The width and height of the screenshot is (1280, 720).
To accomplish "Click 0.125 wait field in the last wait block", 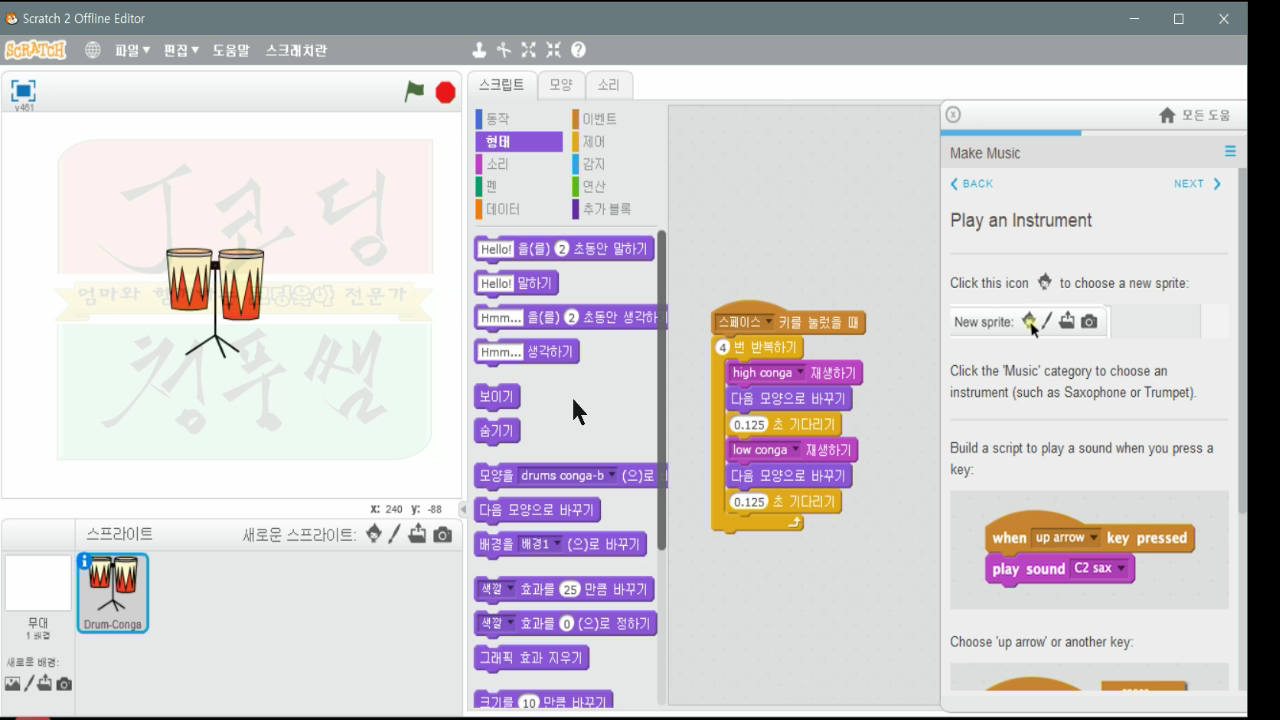I will click(748, 502).
